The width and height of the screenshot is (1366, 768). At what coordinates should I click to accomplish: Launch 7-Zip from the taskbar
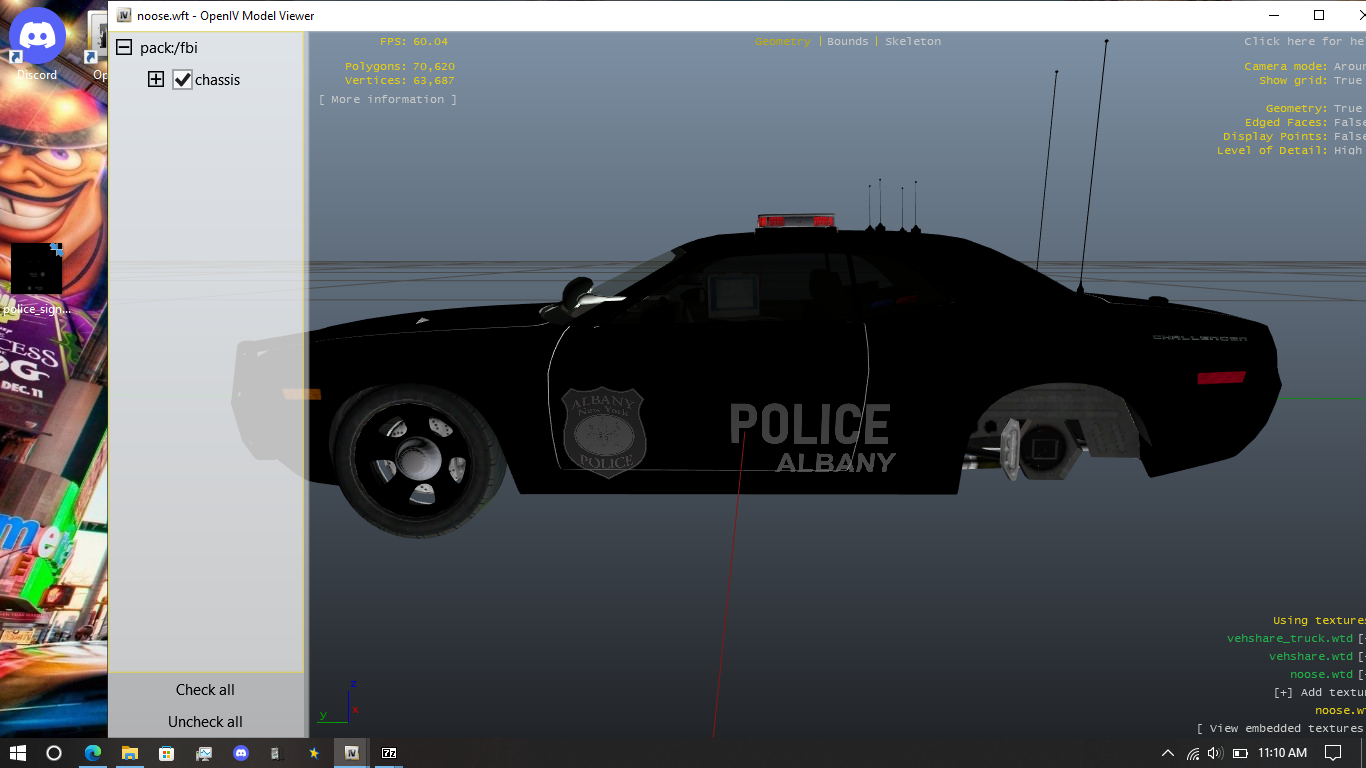pos(389,753)
